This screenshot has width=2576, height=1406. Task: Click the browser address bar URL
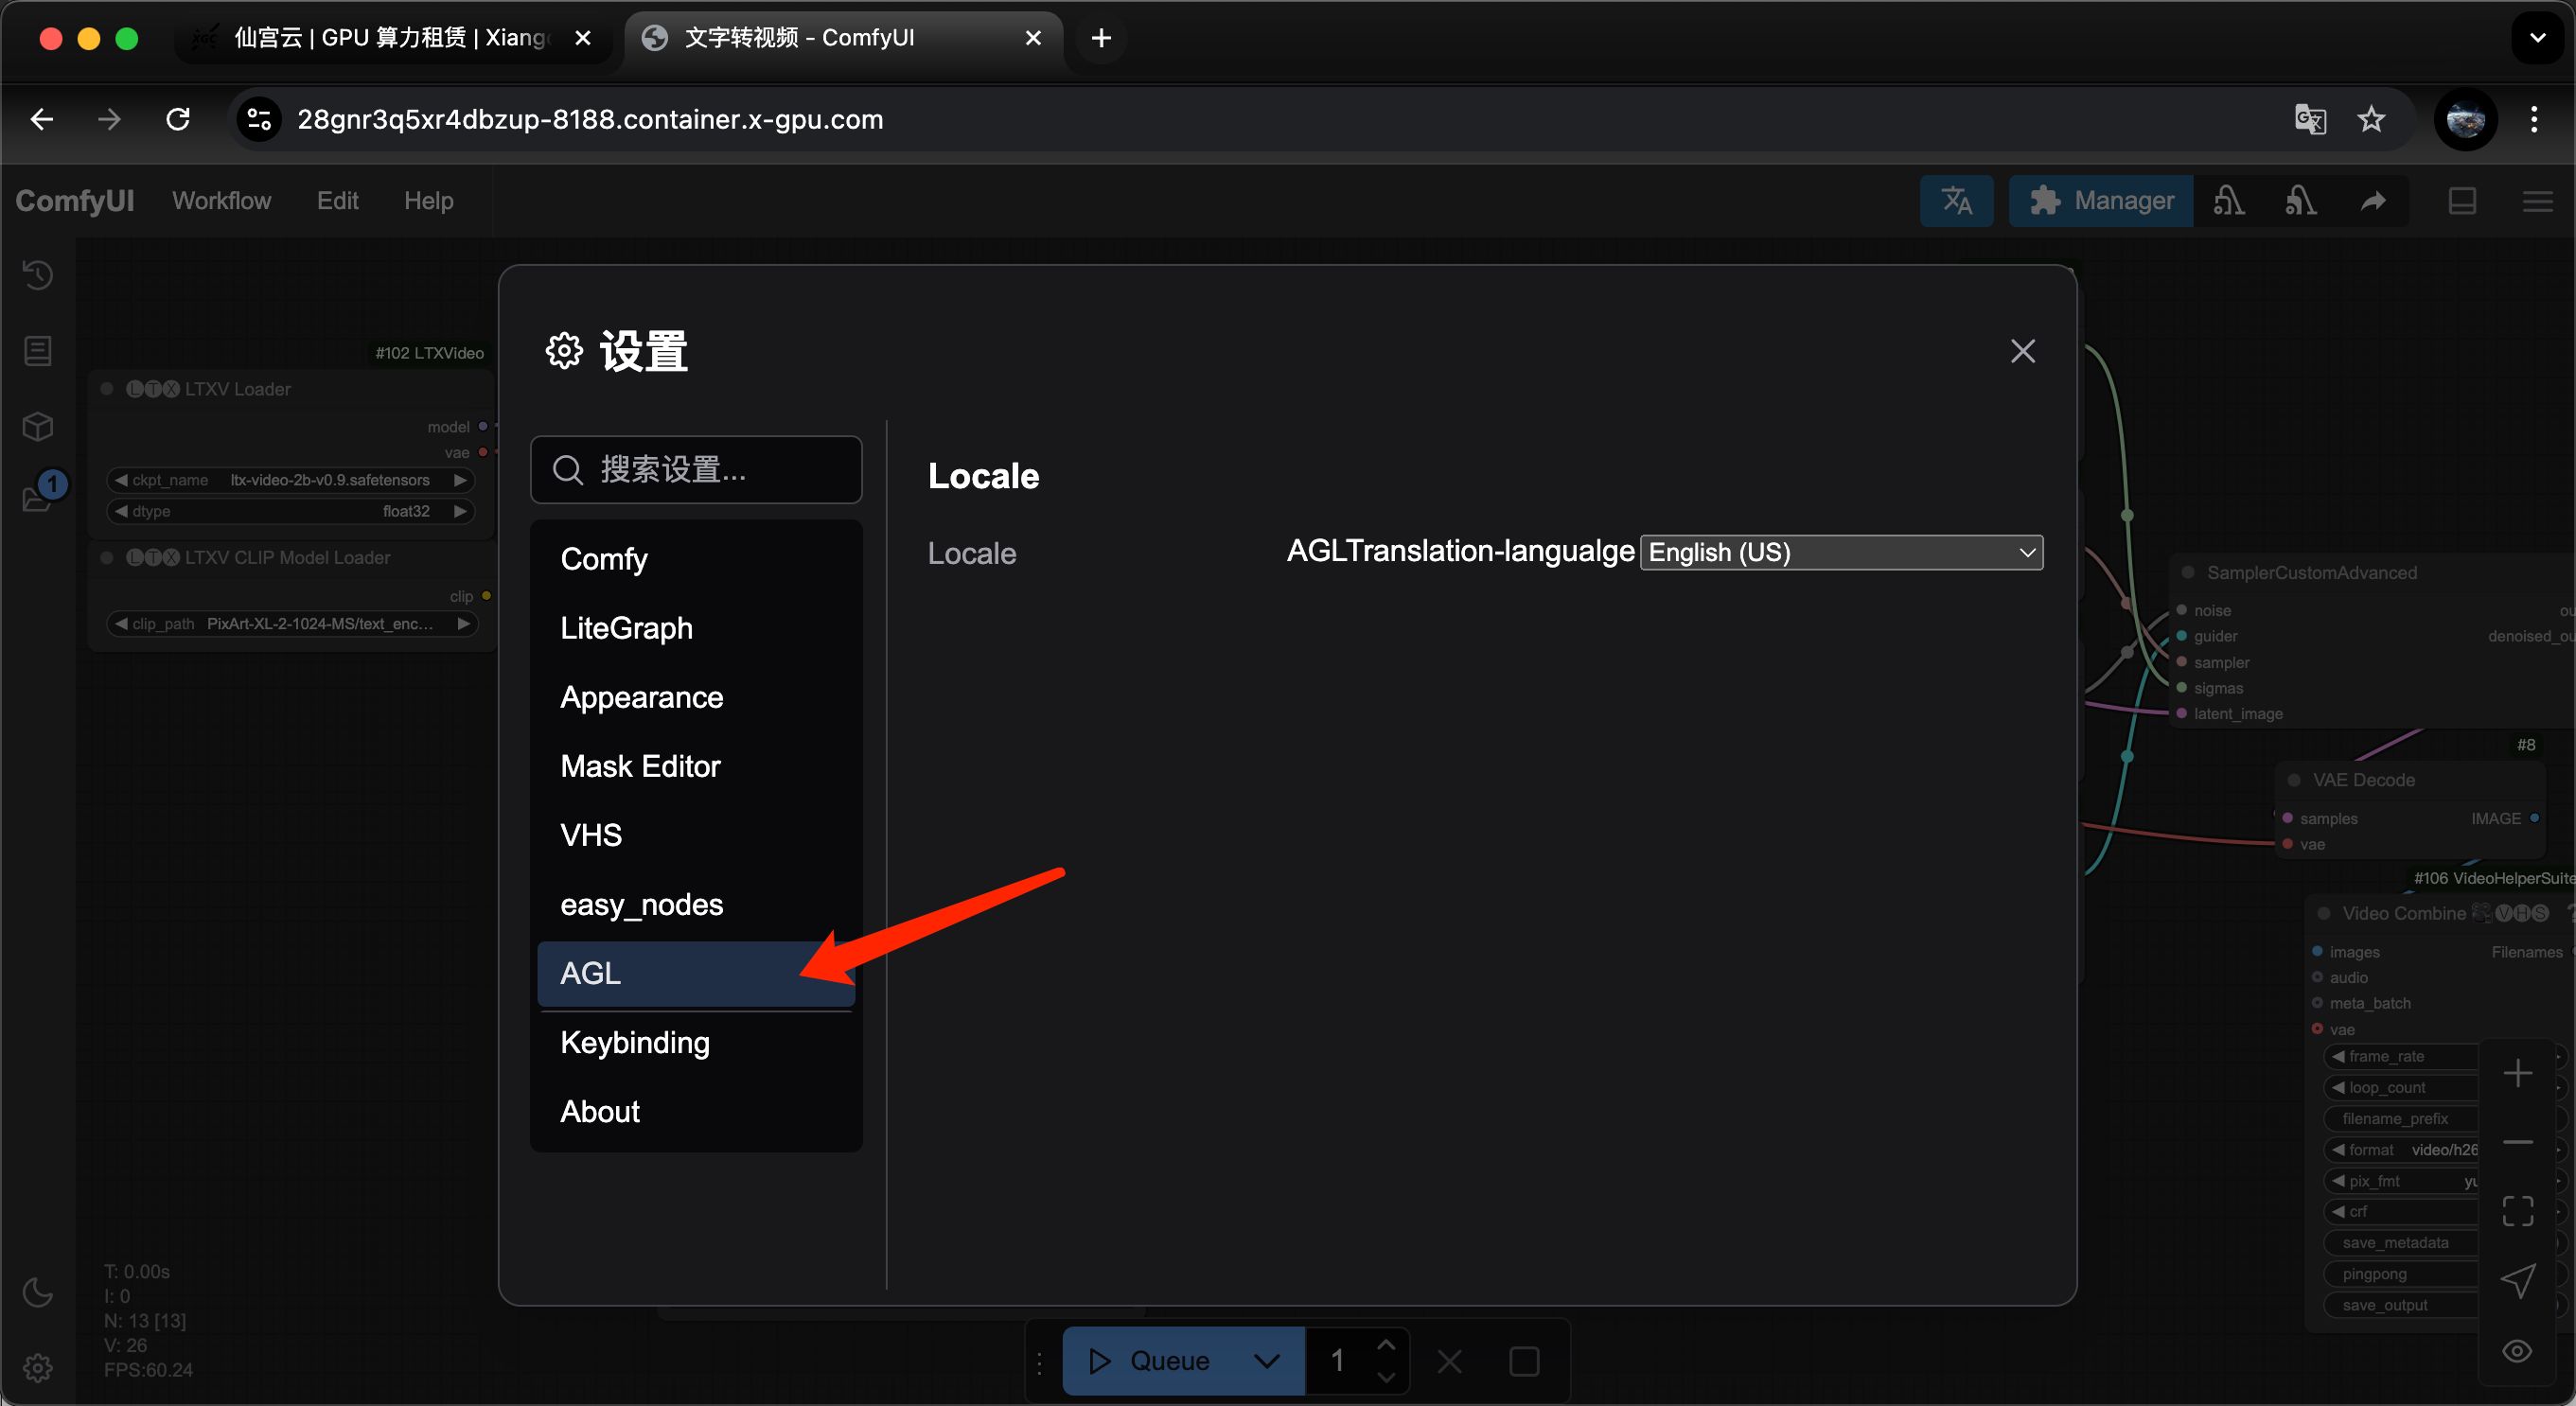(590, 120)
